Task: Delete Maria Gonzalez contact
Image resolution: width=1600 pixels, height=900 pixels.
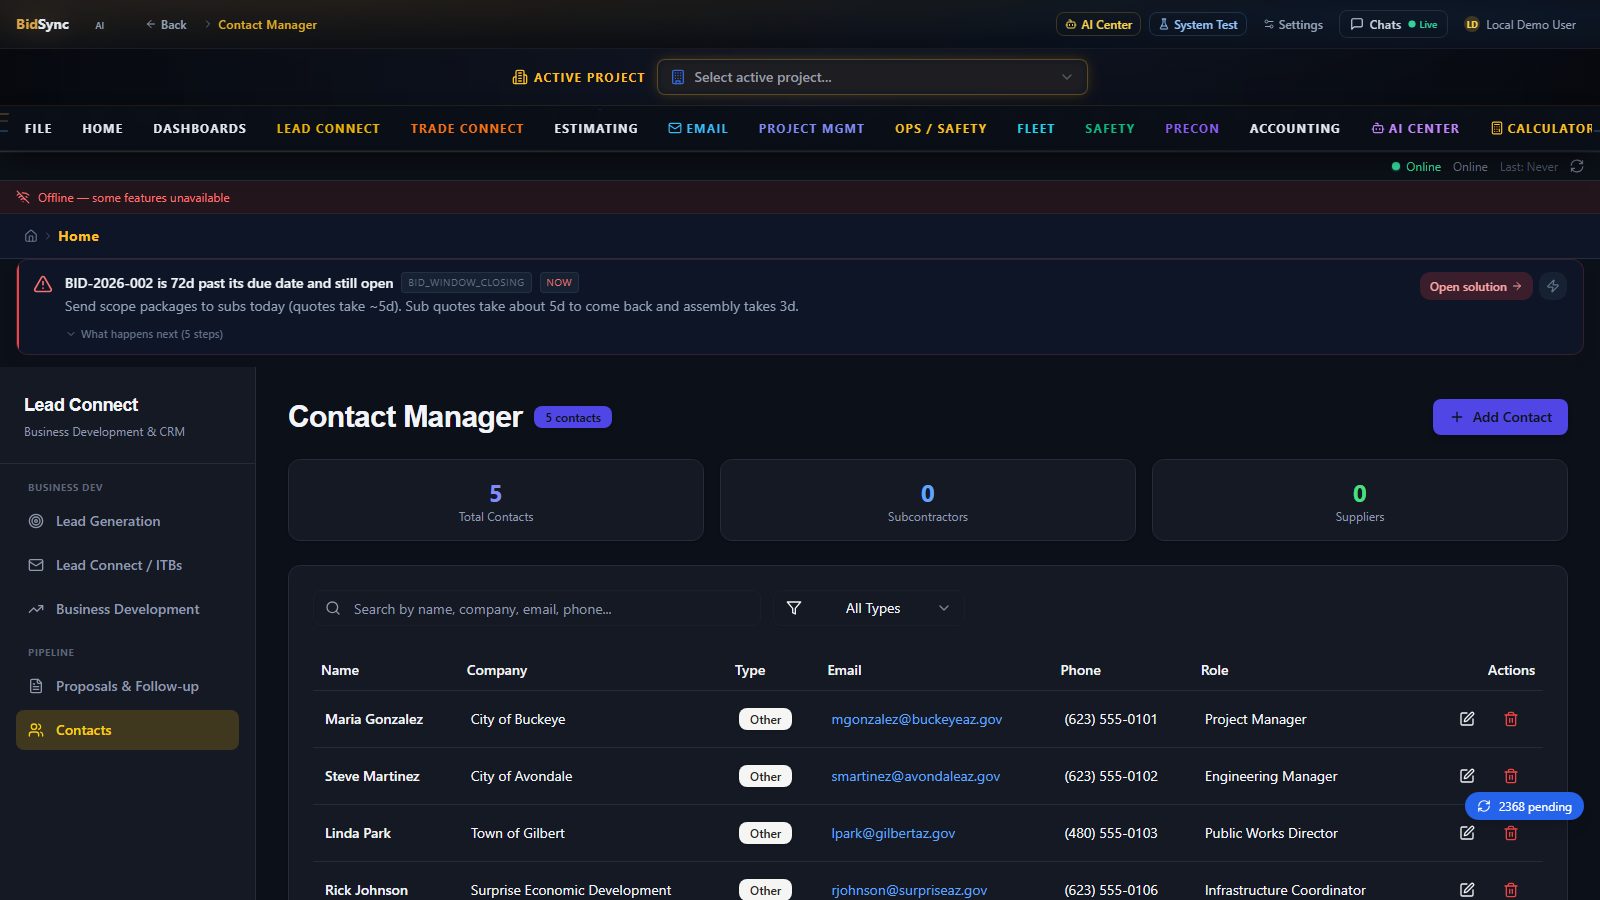Action: point(1511,719)
